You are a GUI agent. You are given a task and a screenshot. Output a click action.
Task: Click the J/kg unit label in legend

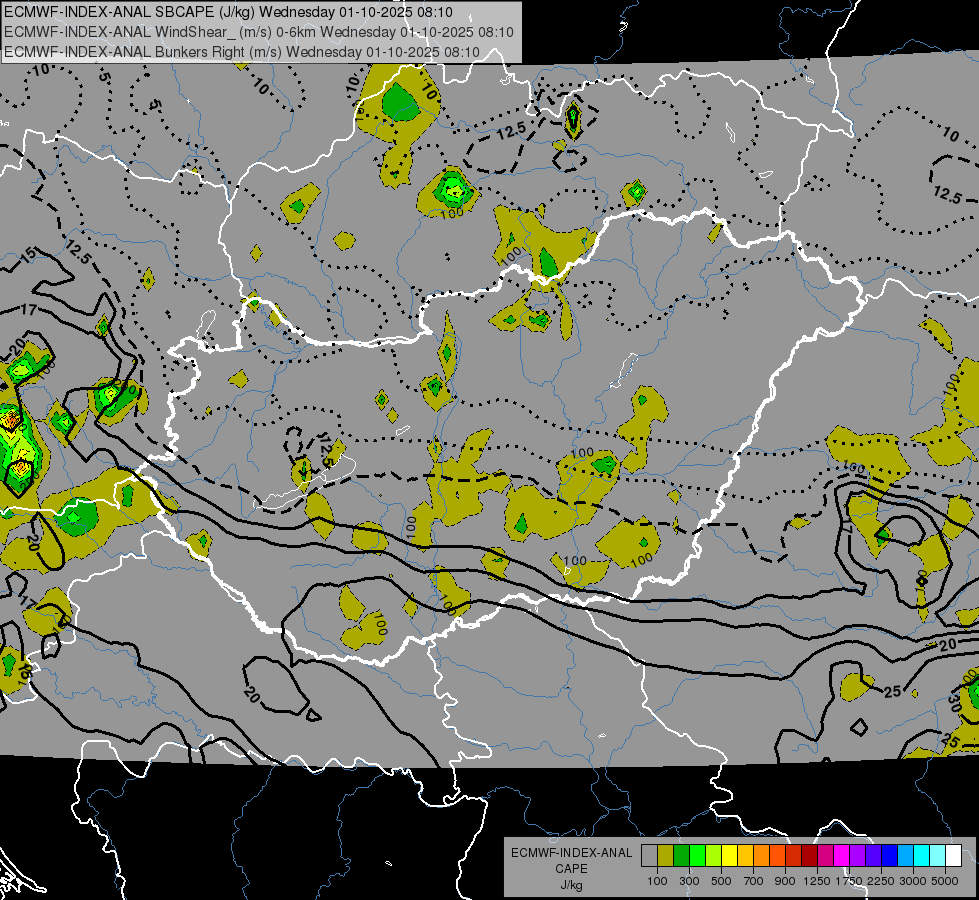571,885
